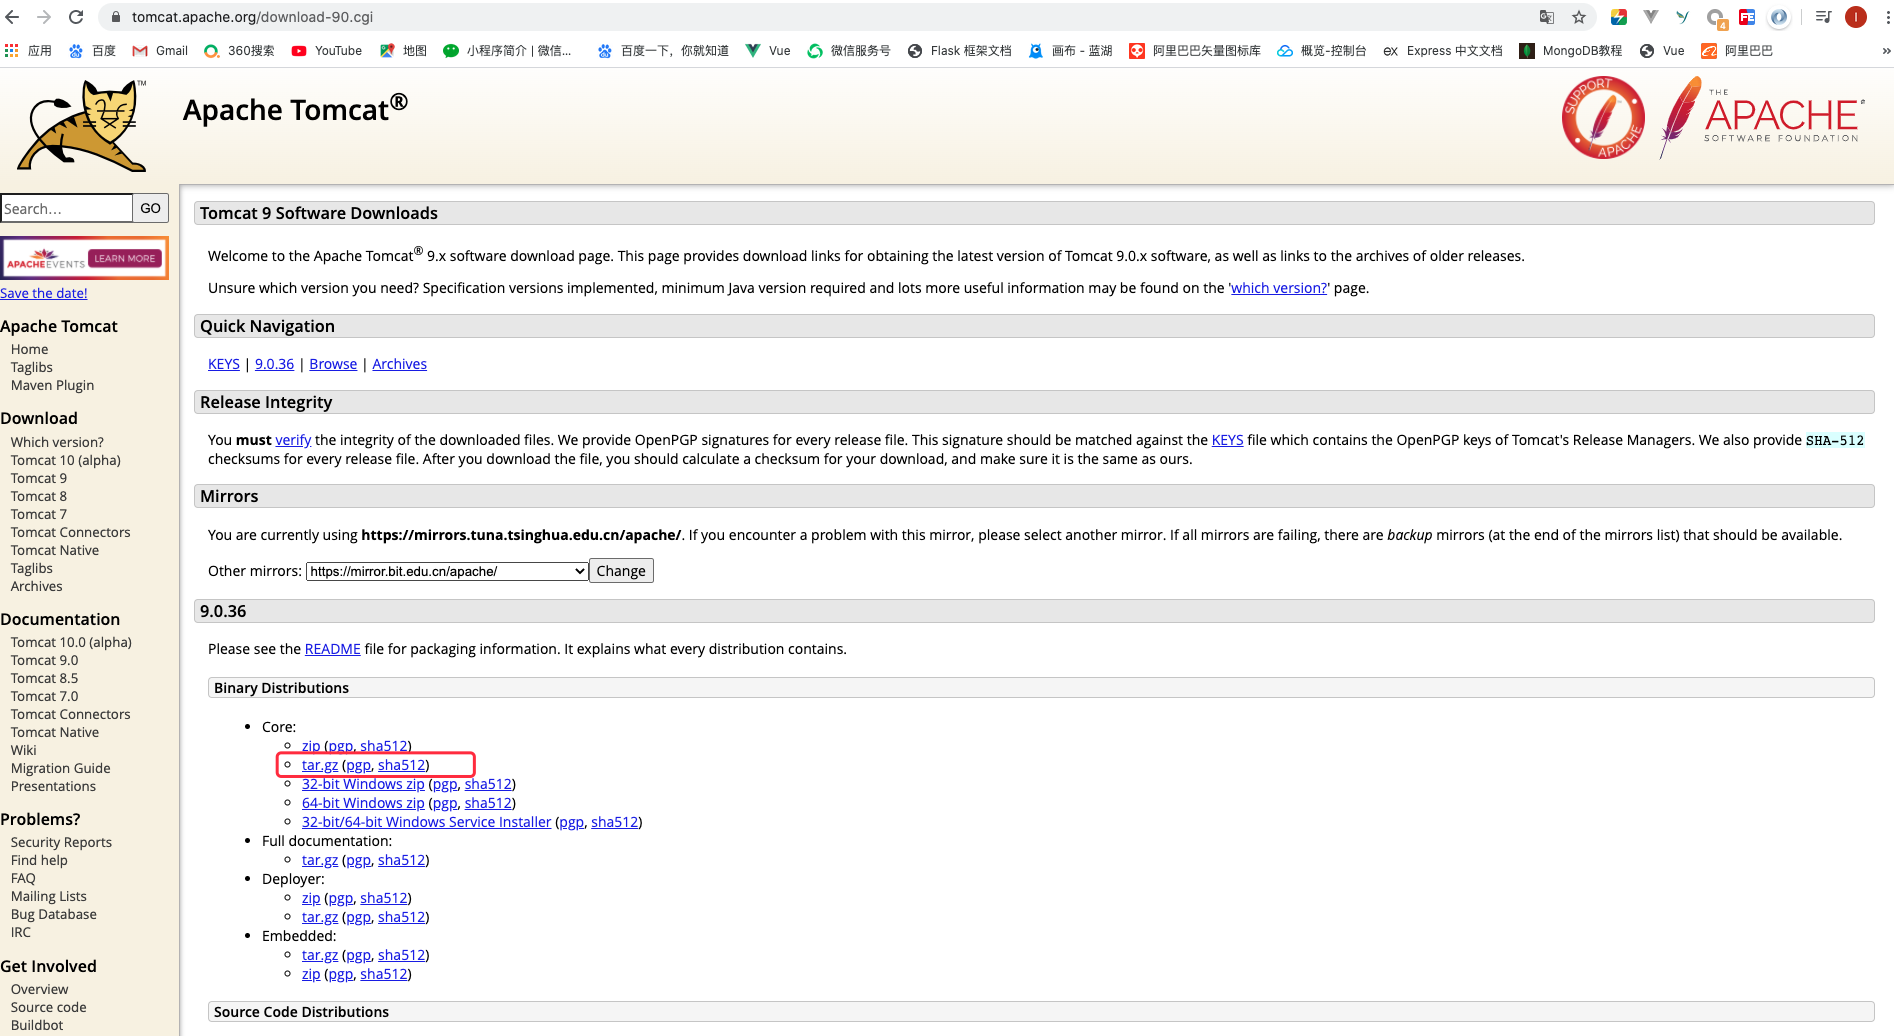This screenshot has width=1894, height=1036.
Task: Open the 阿里巴巴矢量图标库 bookmark
Action: pyautogui.click(x=1195, y=51)
